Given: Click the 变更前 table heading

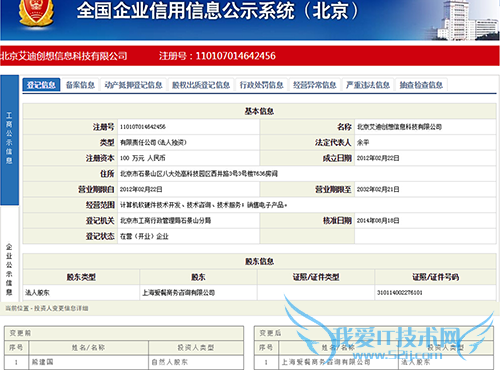Looking at the screenshot, I should pos(20,333).
